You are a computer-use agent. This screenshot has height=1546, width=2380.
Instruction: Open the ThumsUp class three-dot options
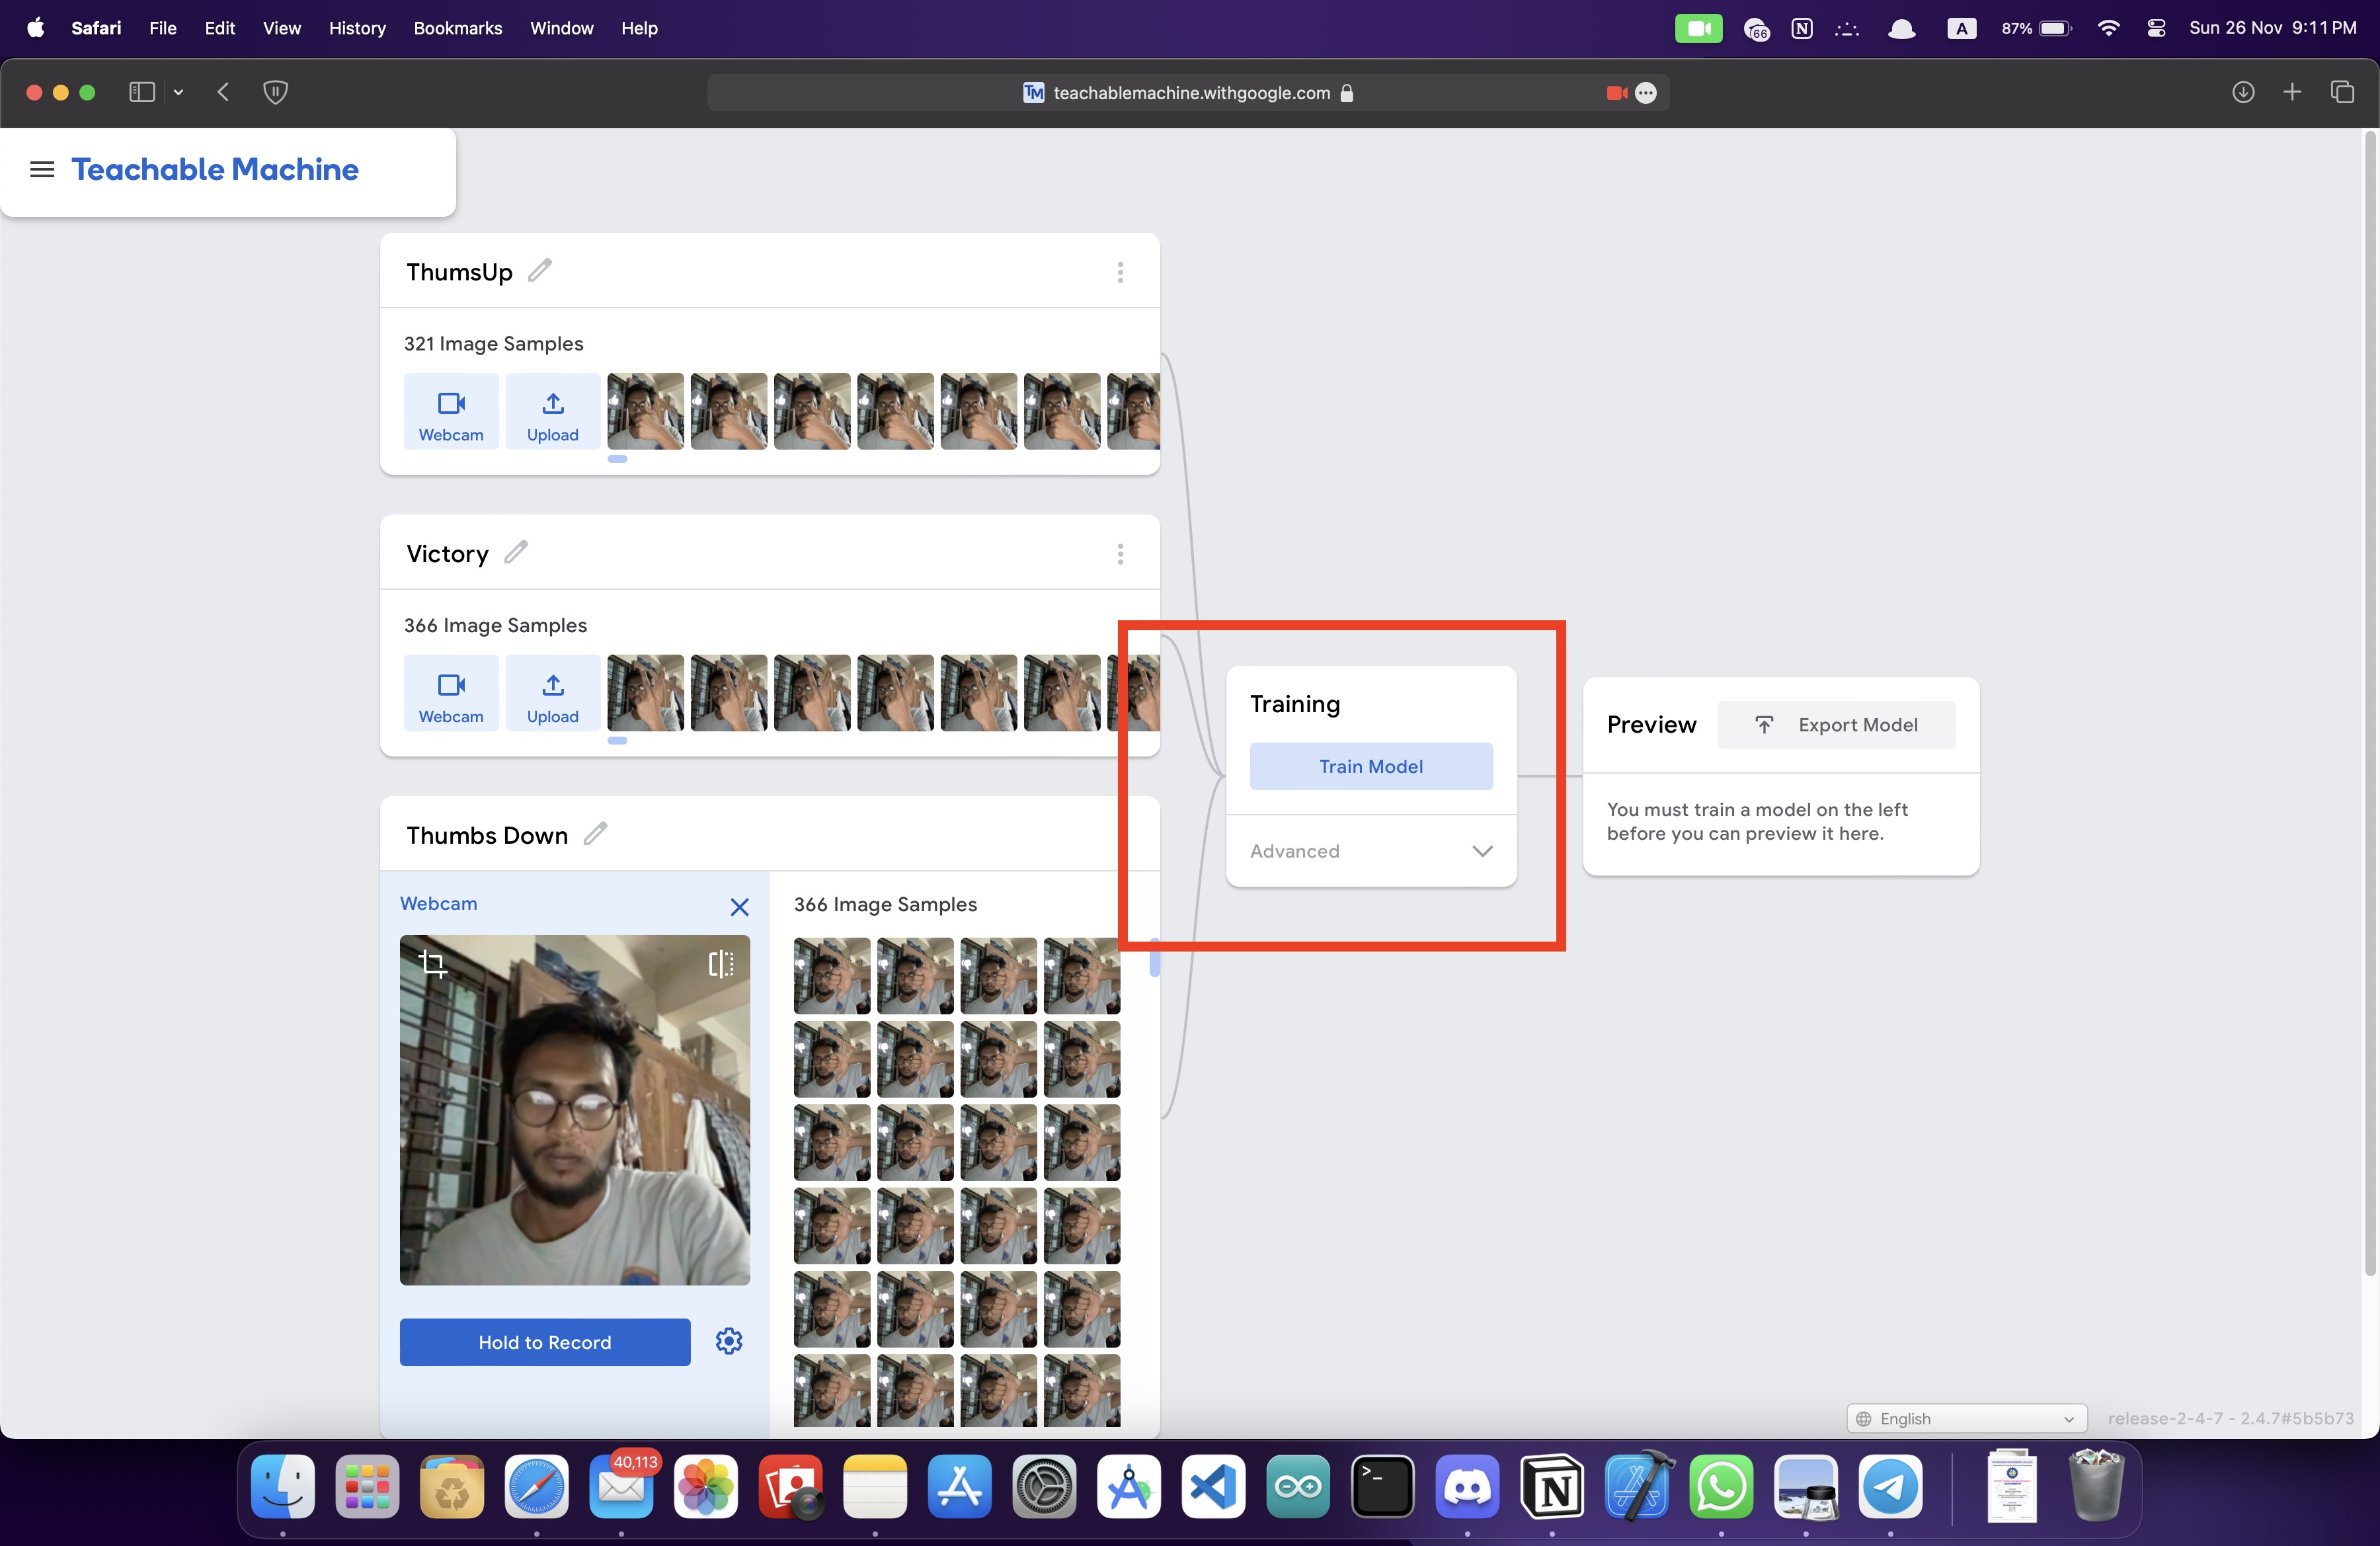pos(1120,272)
